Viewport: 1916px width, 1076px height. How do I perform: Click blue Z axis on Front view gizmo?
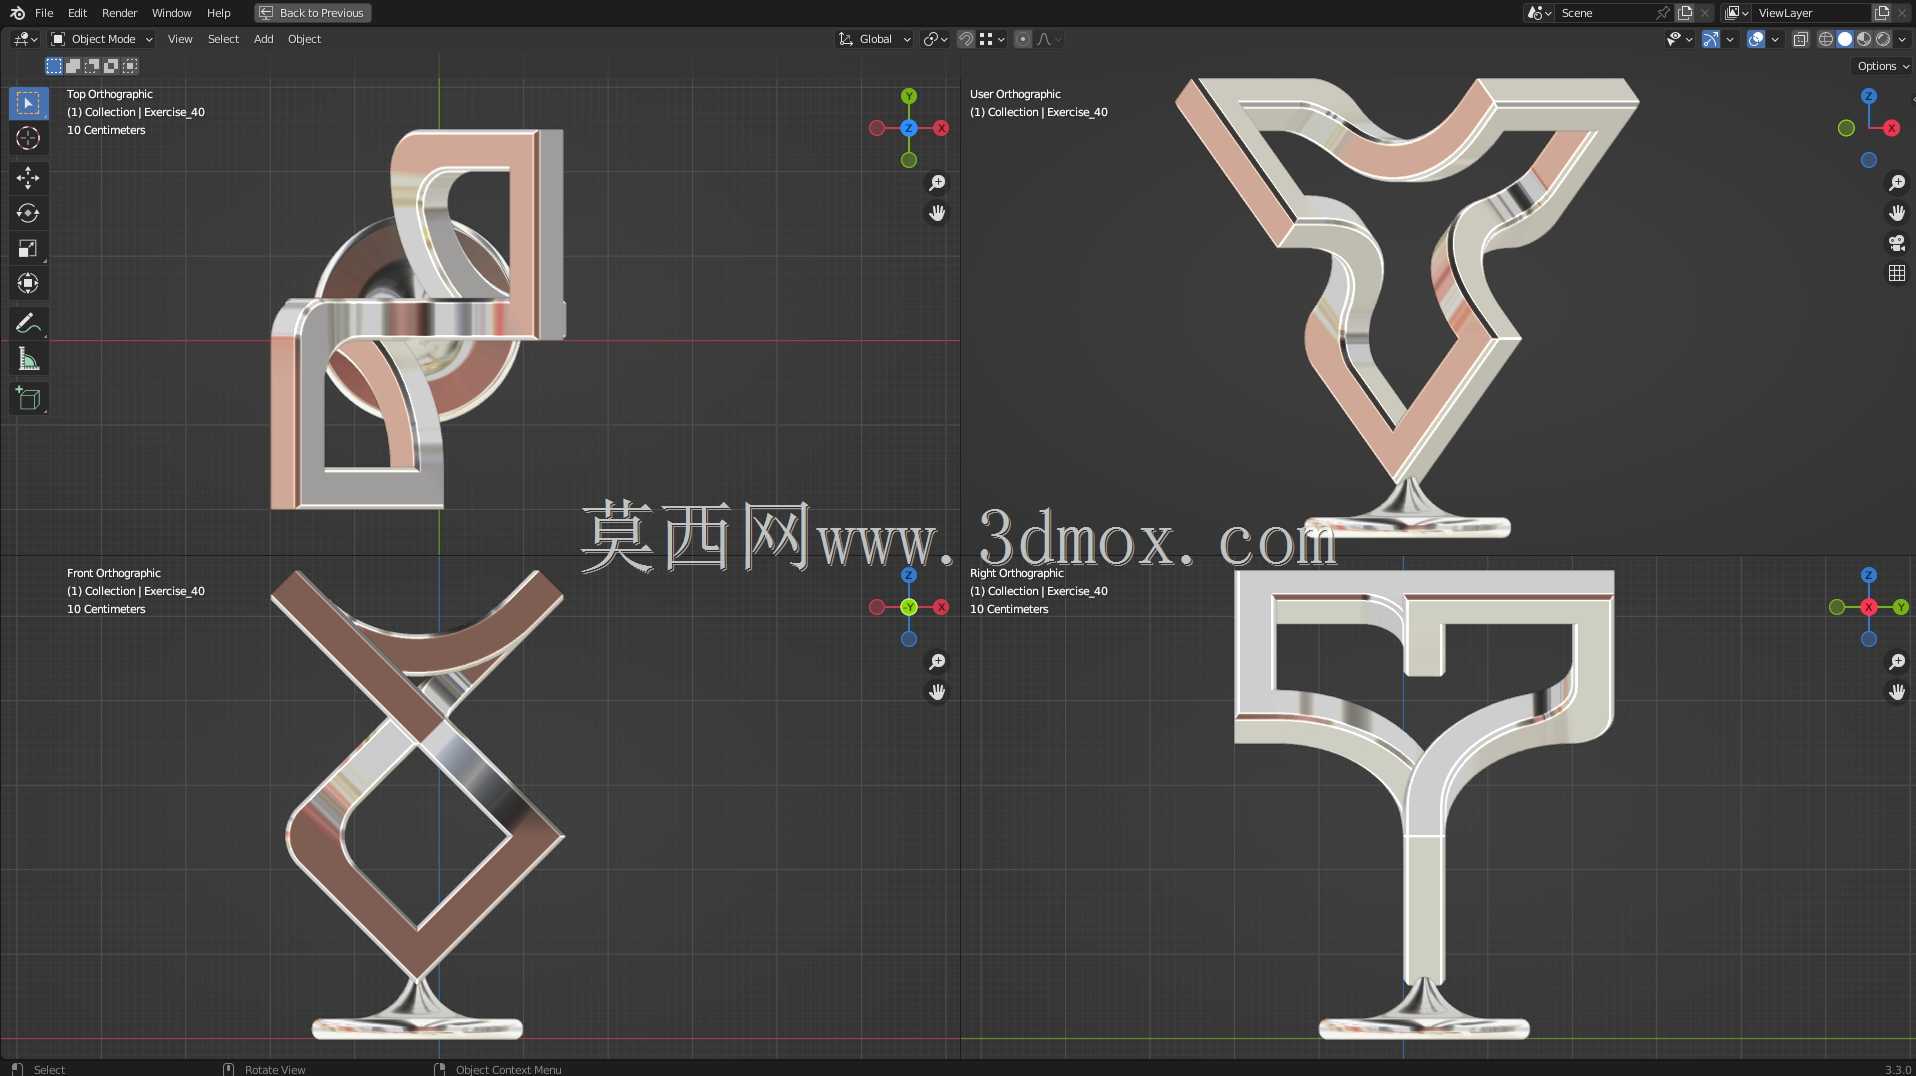pyautogui.click(x=909, y=575)
